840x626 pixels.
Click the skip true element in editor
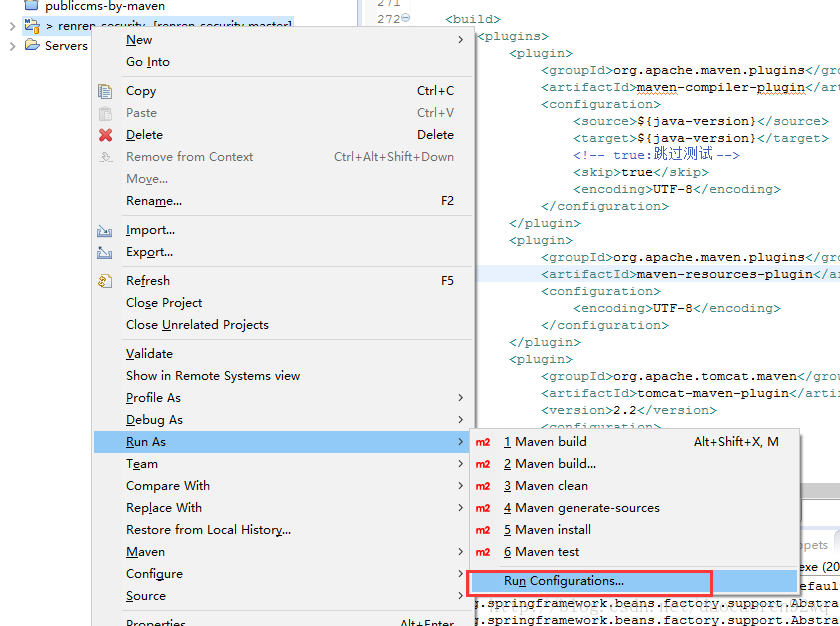[641, 172]
